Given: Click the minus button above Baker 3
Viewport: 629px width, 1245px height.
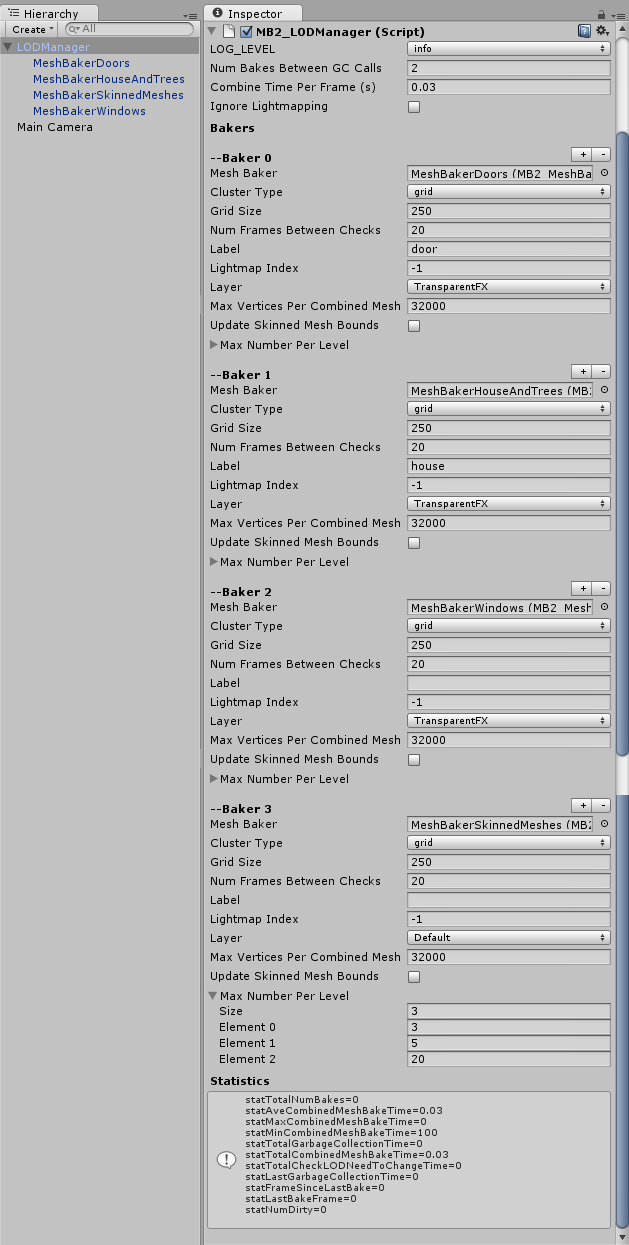Looking at the screenshot, I should coord(602,805).
